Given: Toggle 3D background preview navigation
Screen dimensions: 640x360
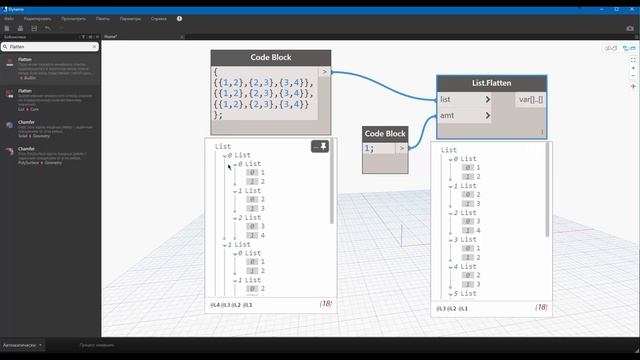Looking at the screenshot, I should click(611, 48).
